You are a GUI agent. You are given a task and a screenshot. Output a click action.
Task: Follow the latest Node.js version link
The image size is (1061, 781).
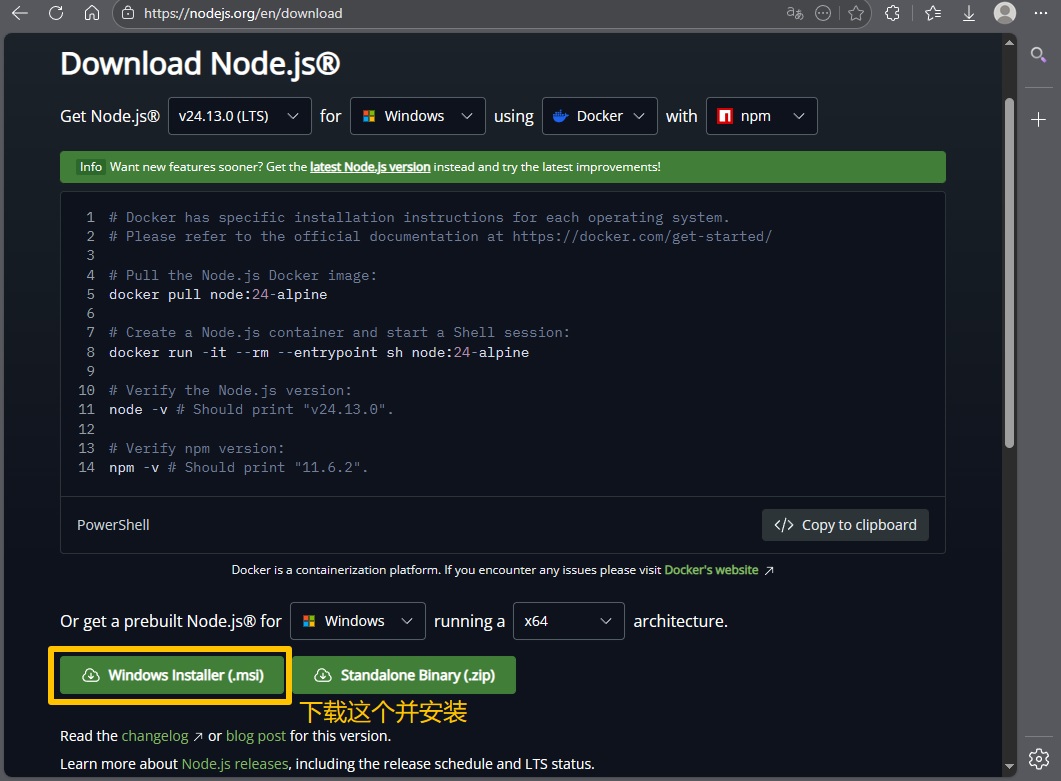[x=370, y=167]
